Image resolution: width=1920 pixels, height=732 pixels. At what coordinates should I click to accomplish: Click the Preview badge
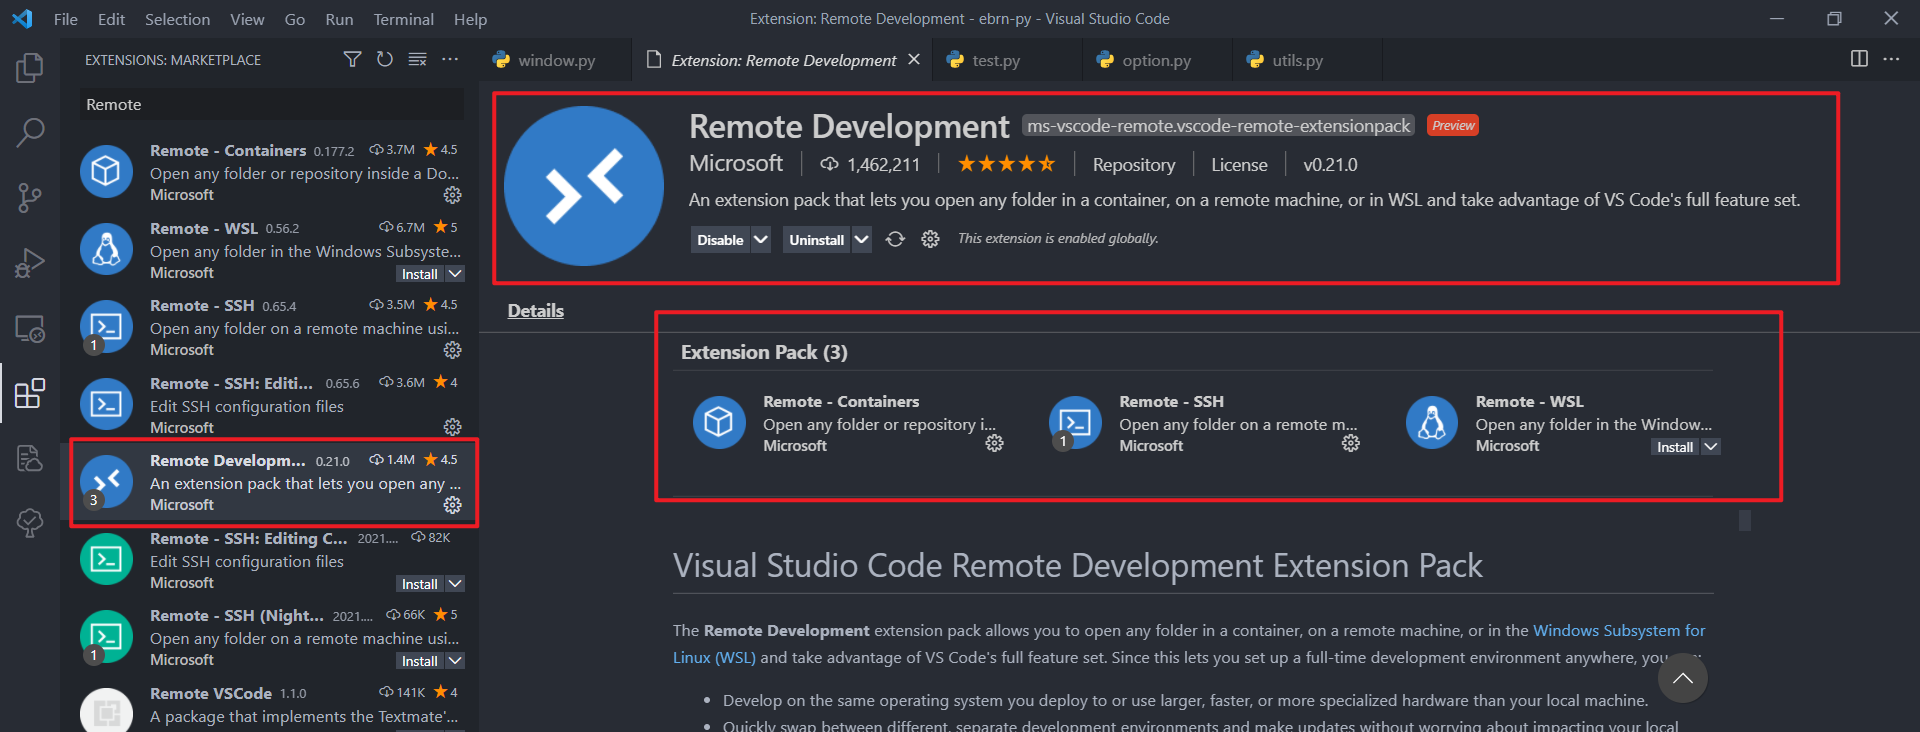(1452, 125)
